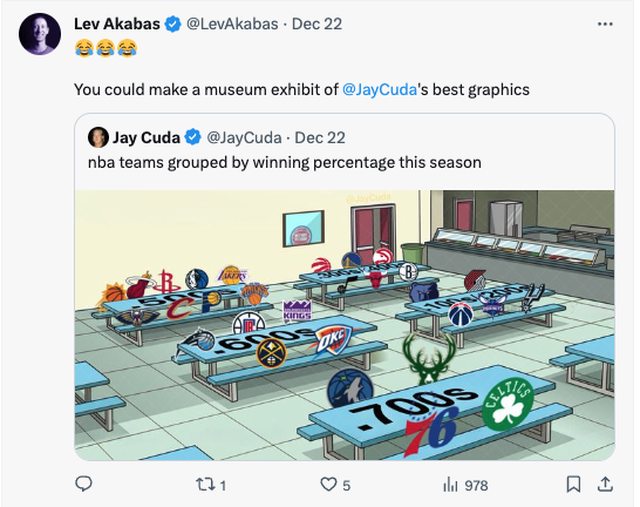
Task: Click Lev Akabas's blue verified badge
Action: 173,23
